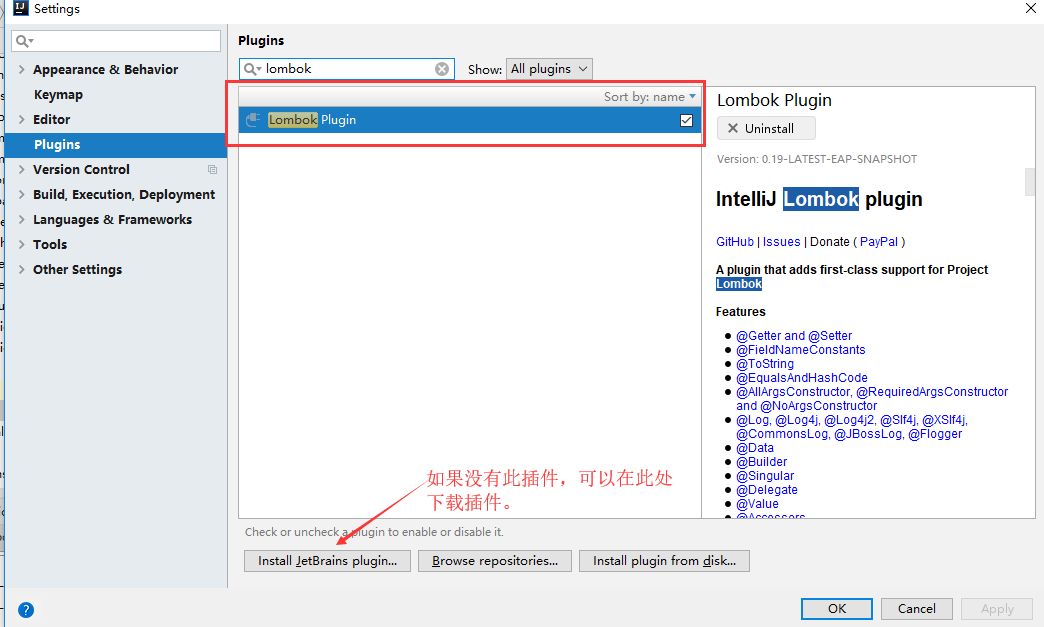Click the Lombok Plugin row icon
1044x627 pixels.
(x=252, y=120)
